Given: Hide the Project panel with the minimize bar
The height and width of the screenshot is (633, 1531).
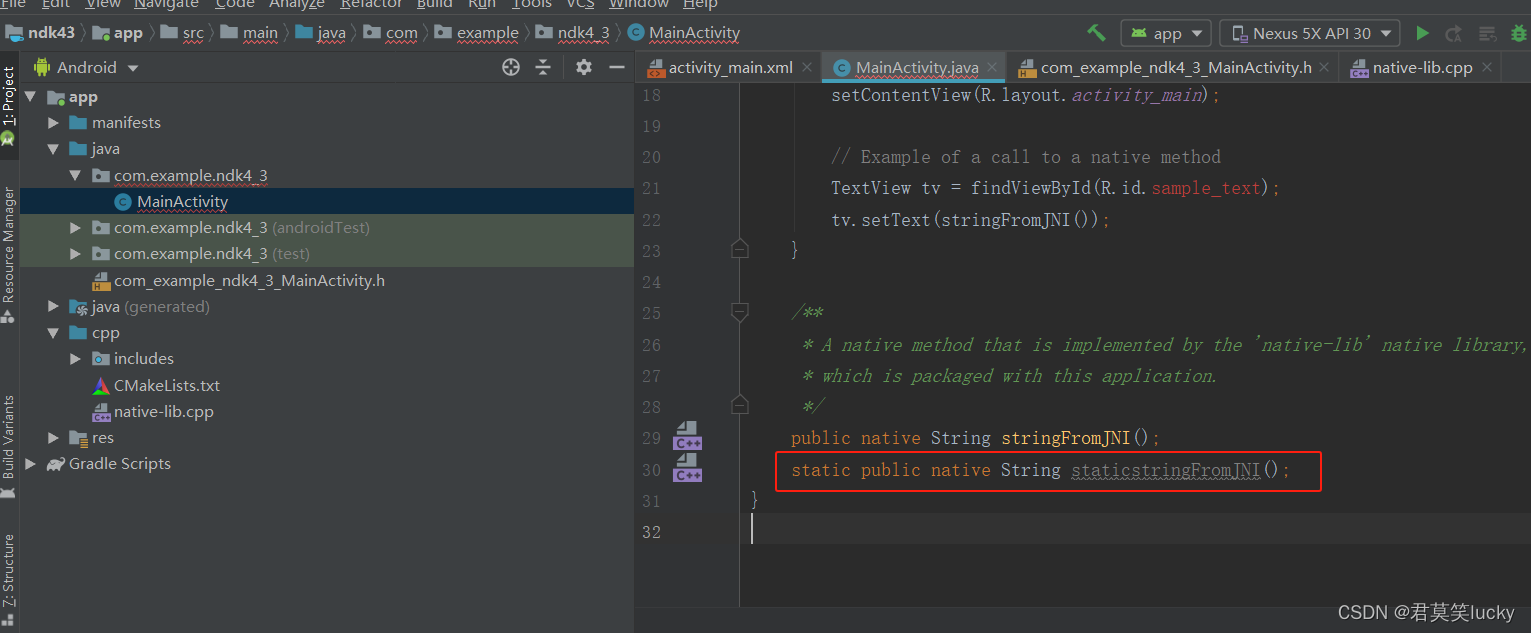Looking at the screenshot, I should tap(617, 67).
